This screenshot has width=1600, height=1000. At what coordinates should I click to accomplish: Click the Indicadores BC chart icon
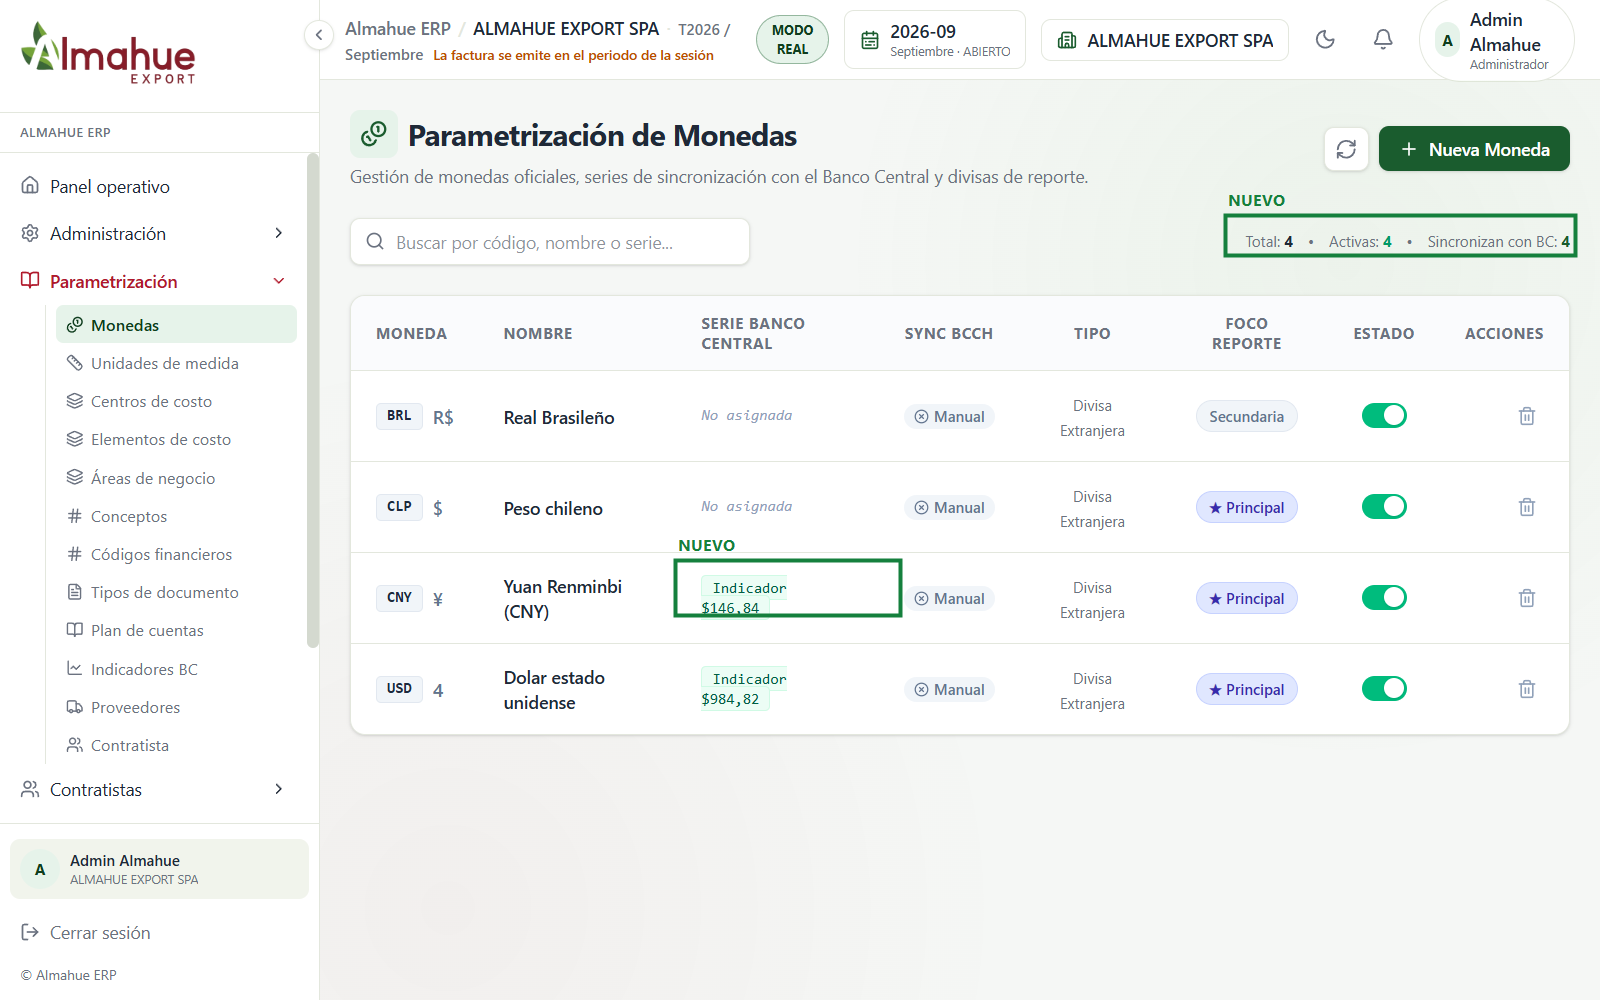click(x=75, y=668)
